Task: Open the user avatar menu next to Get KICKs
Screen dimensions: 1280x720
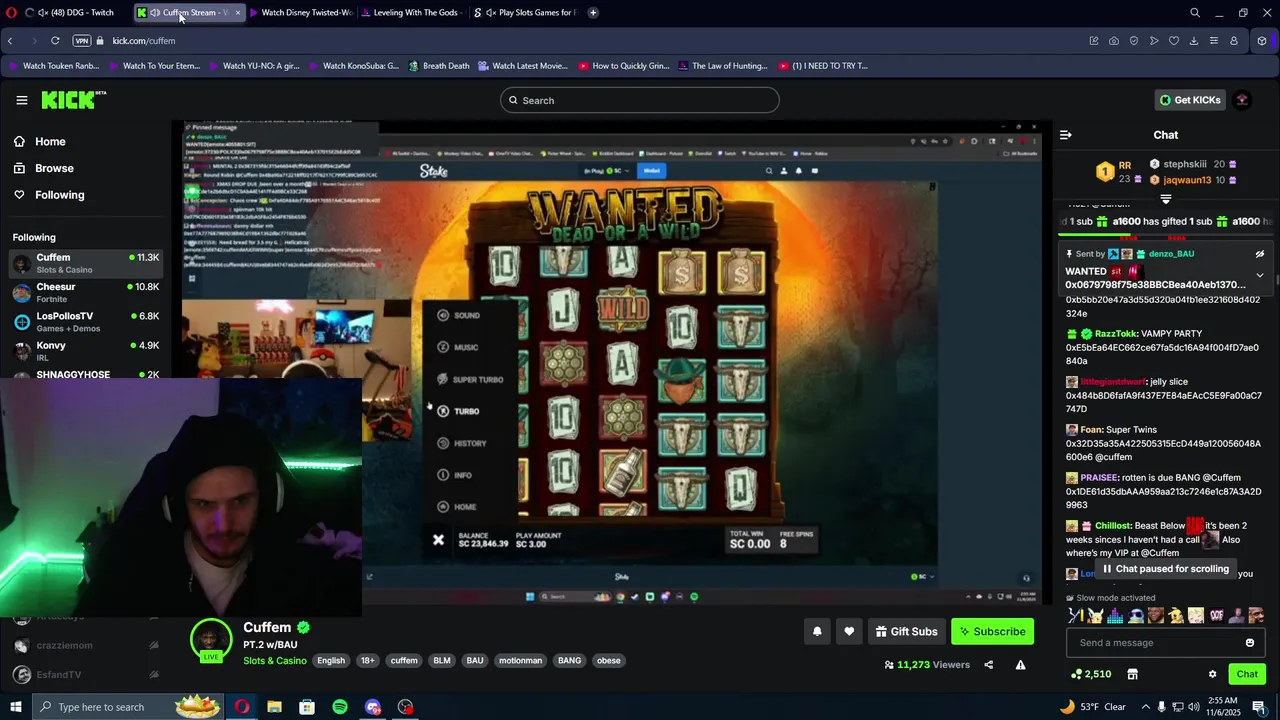Action: point(1242,100)
